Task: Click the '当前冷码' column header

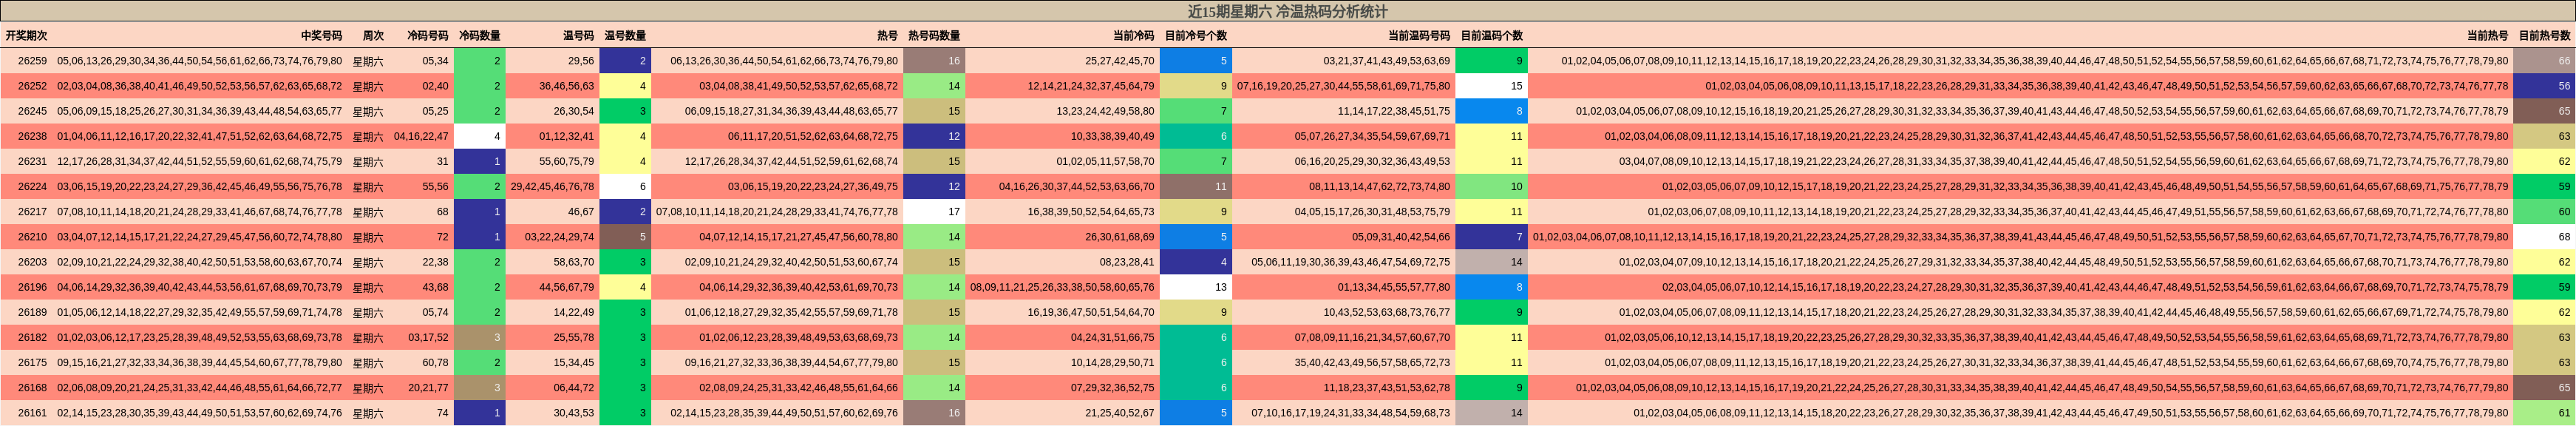Action: (x=1133, y=35)
